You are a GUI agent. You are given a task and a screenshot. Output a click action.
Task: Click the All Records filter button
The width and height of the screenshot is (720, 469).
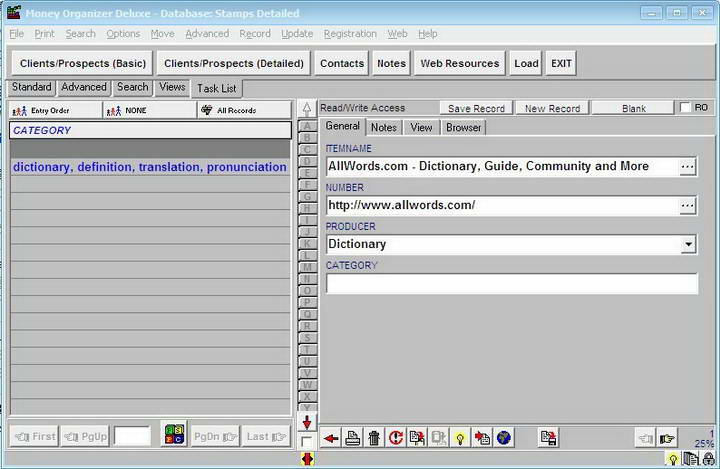click(244, 111)
